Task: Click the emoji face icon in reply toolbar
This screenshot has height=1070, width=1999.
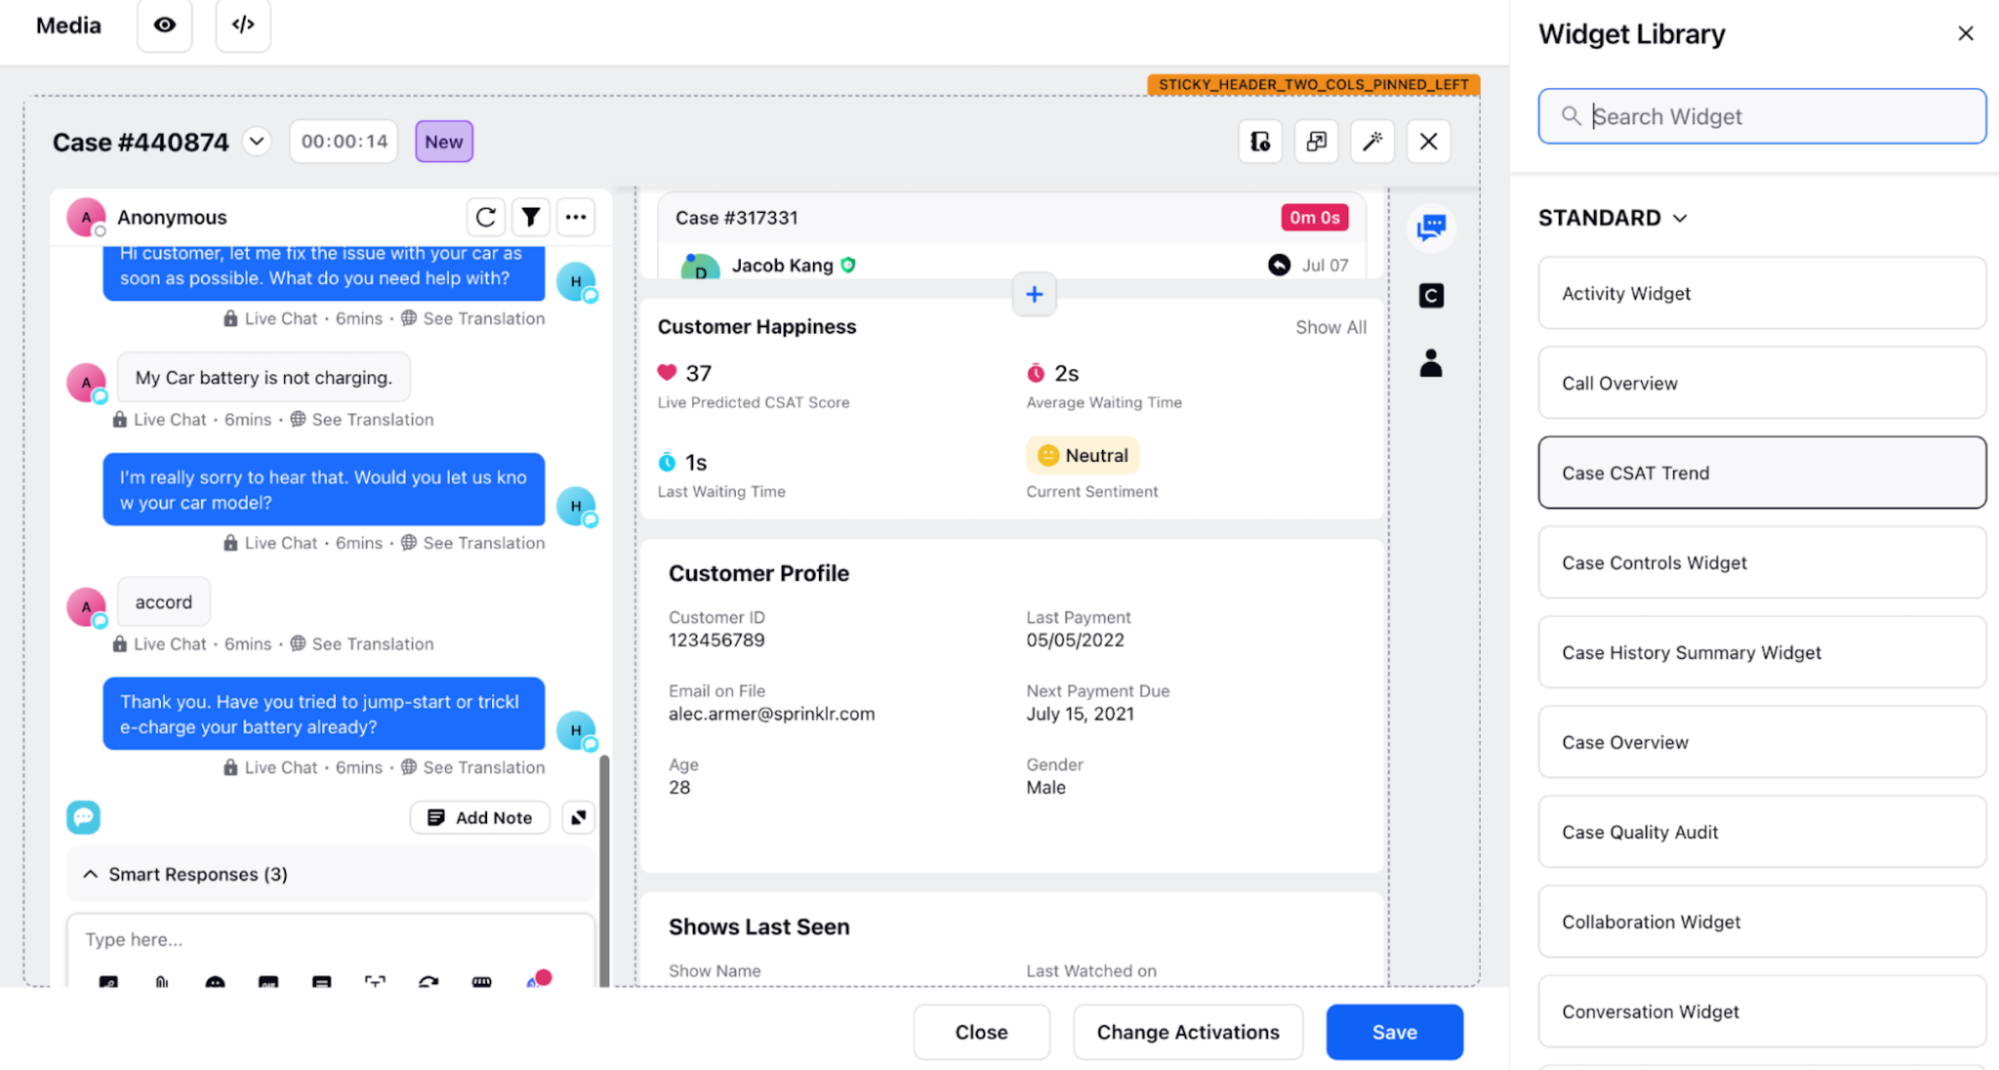Action: [215, 983]
